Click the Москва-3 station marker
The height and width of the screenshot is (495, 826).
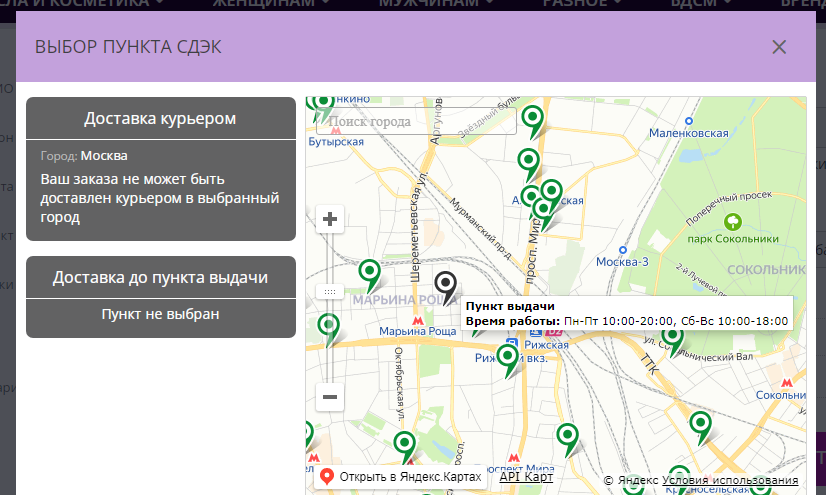(x=622, y=249)
